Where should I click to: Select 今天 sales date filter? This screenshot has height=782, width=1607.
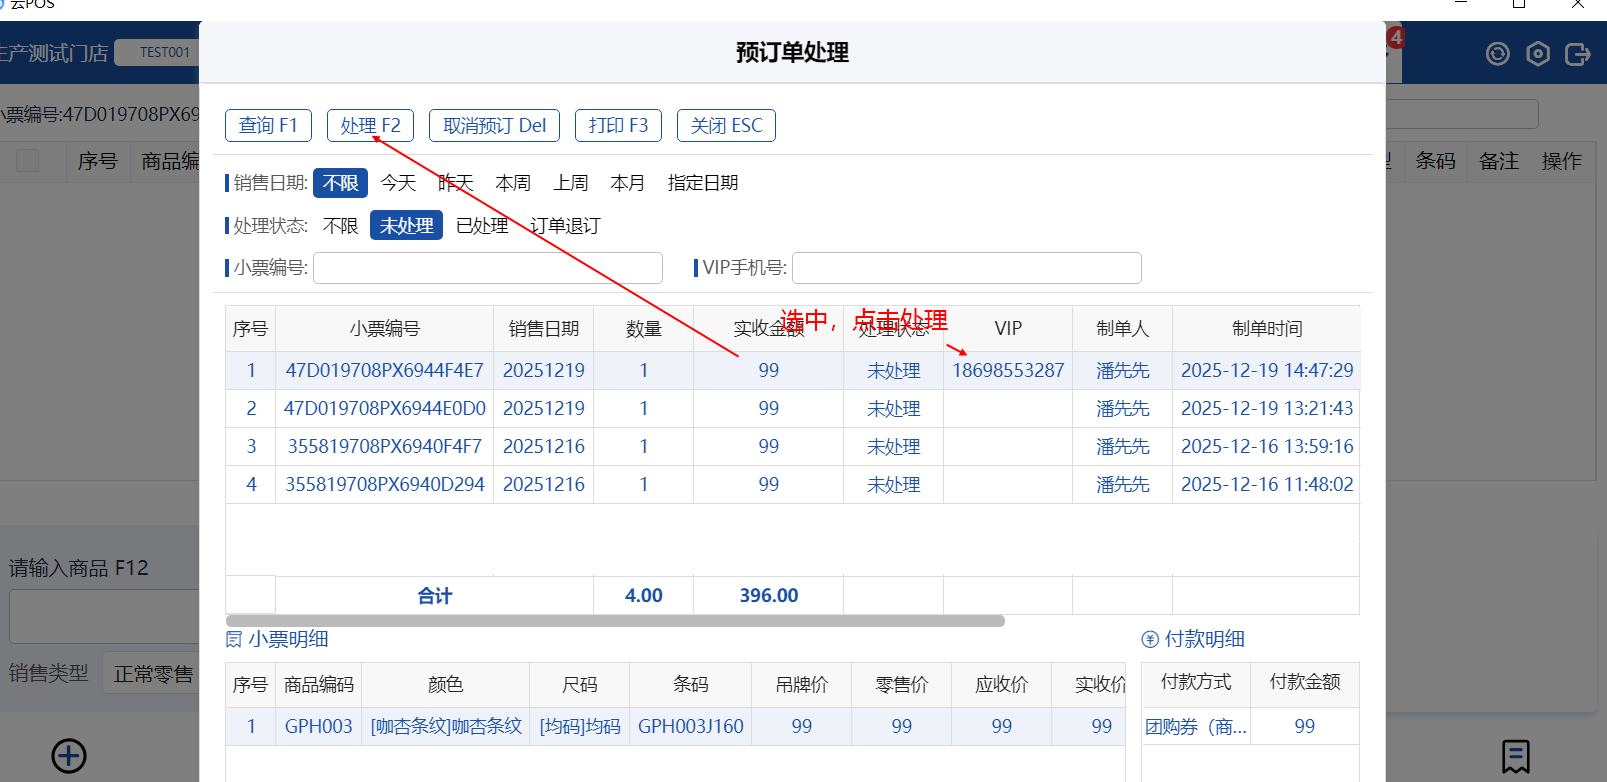(398, 183)
